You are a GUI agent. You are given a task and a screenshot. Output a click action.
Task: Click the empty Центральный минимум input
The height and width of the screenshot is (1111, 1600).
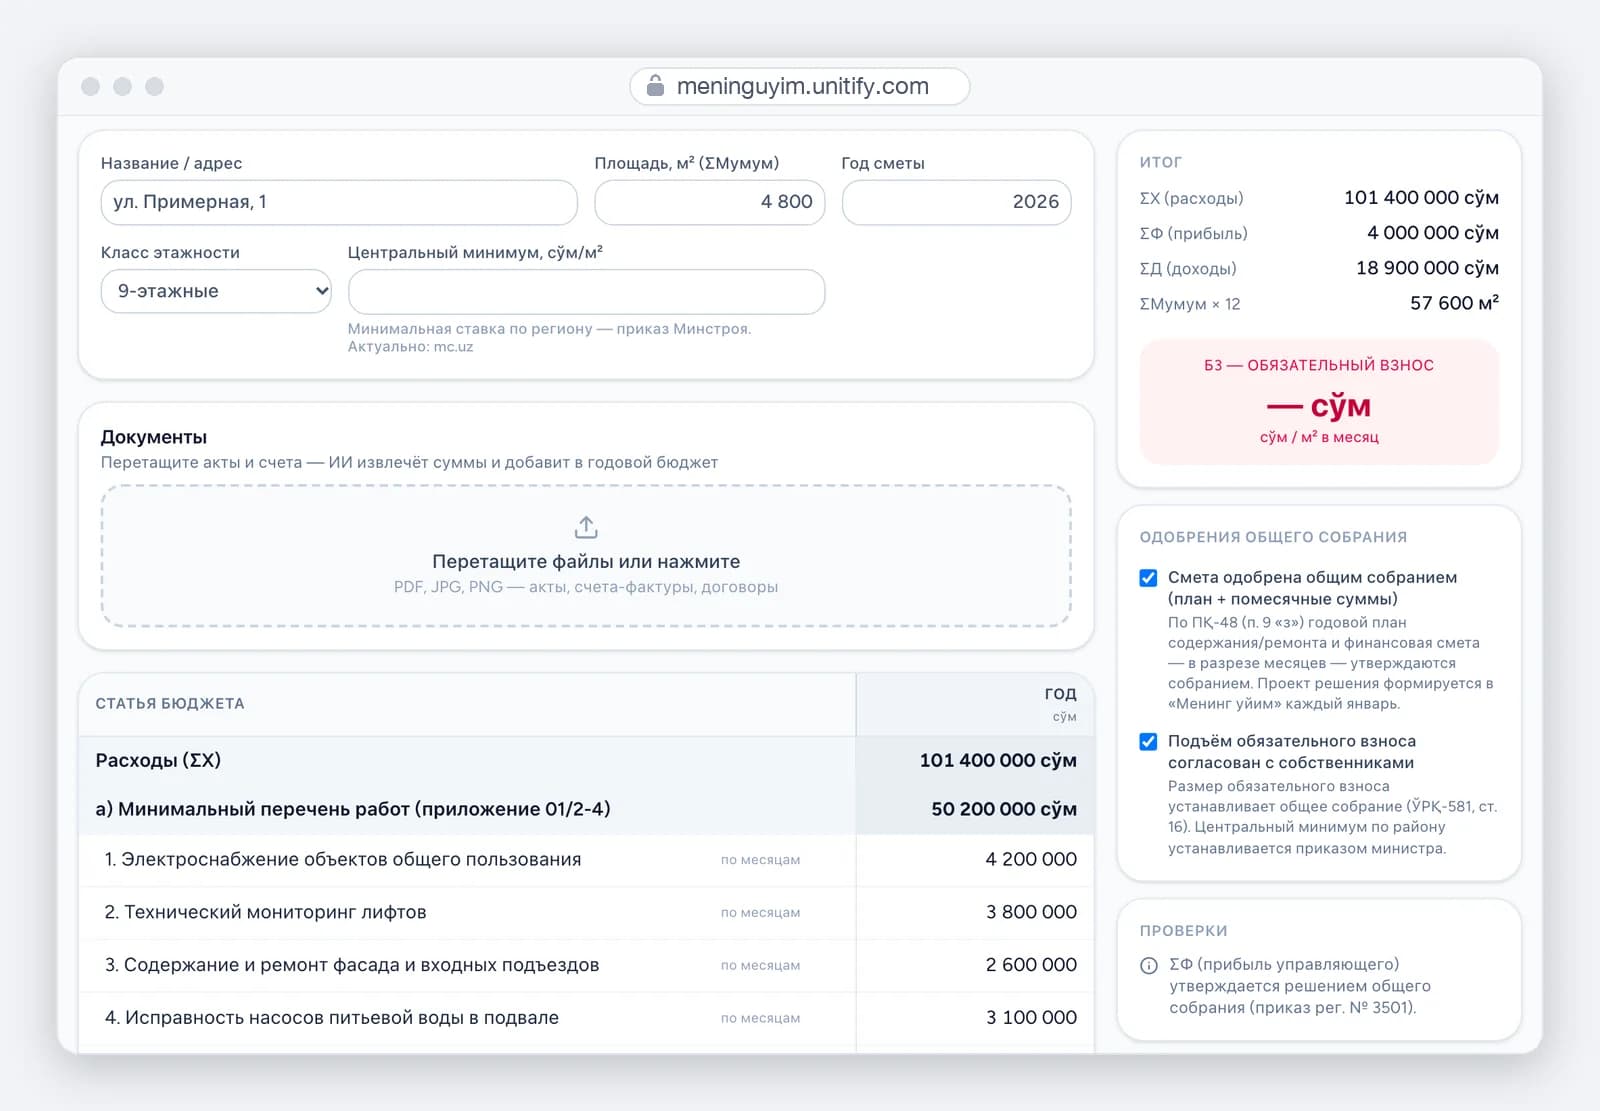pos(586,291)
